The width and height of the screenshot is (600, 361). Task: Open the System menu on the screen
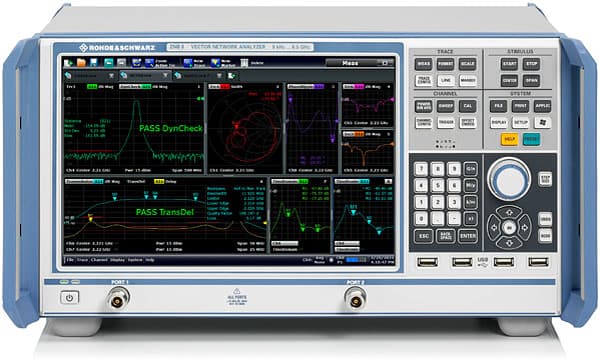pyautogui.click(x=135, y=260)
